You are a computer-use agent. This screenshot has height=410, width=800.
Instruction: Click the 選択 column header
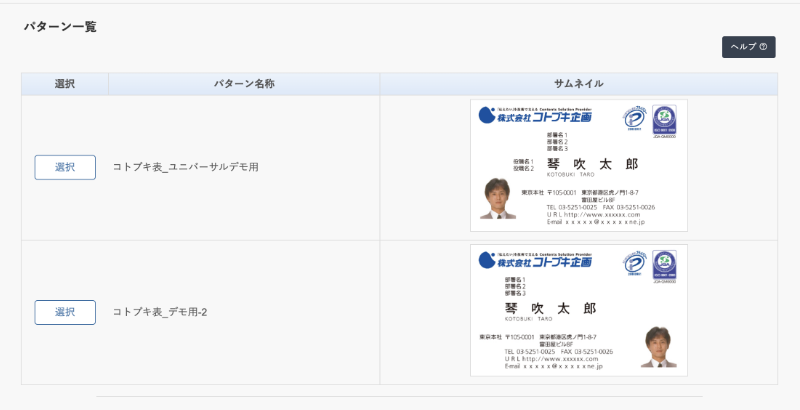(x=65, y=84)
